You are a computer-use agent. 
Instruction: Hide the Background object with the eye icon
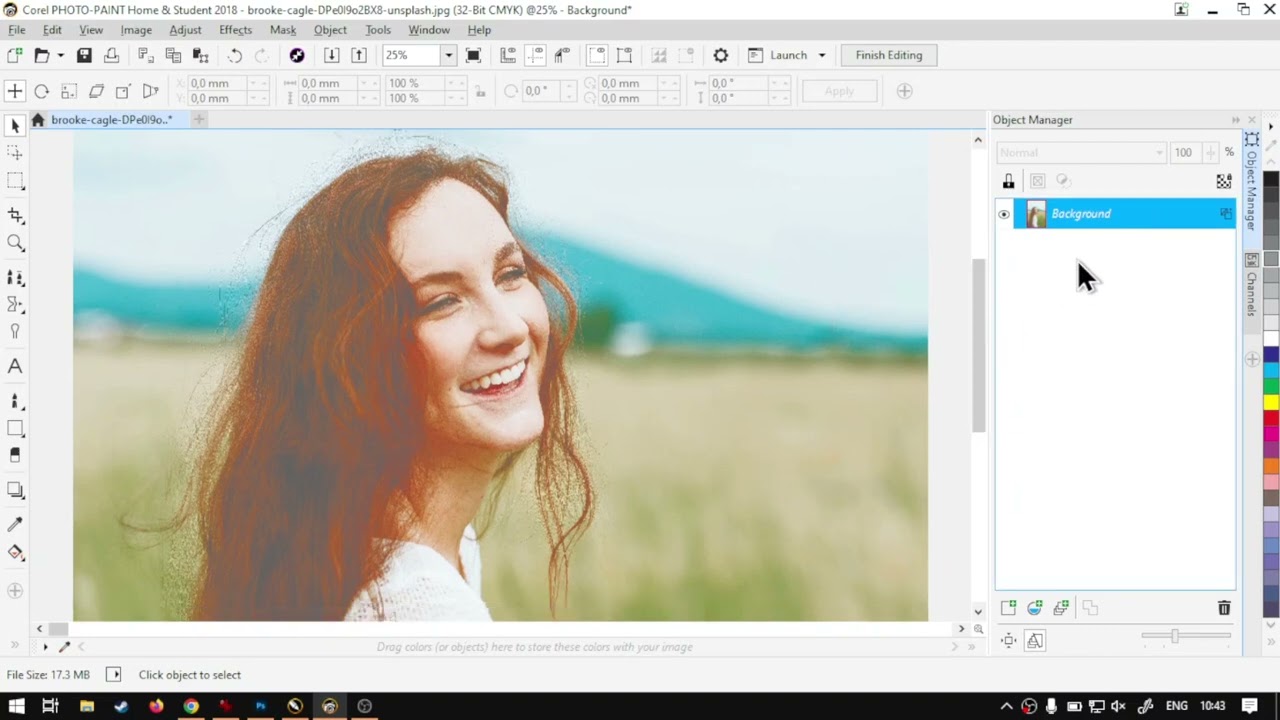click(1004, 214)
